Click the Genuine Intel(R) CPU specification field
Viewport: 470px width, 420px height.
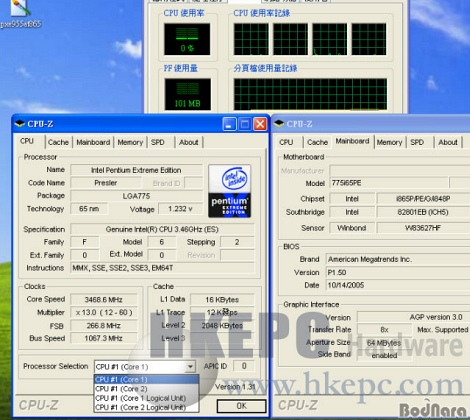click(162, 229)
